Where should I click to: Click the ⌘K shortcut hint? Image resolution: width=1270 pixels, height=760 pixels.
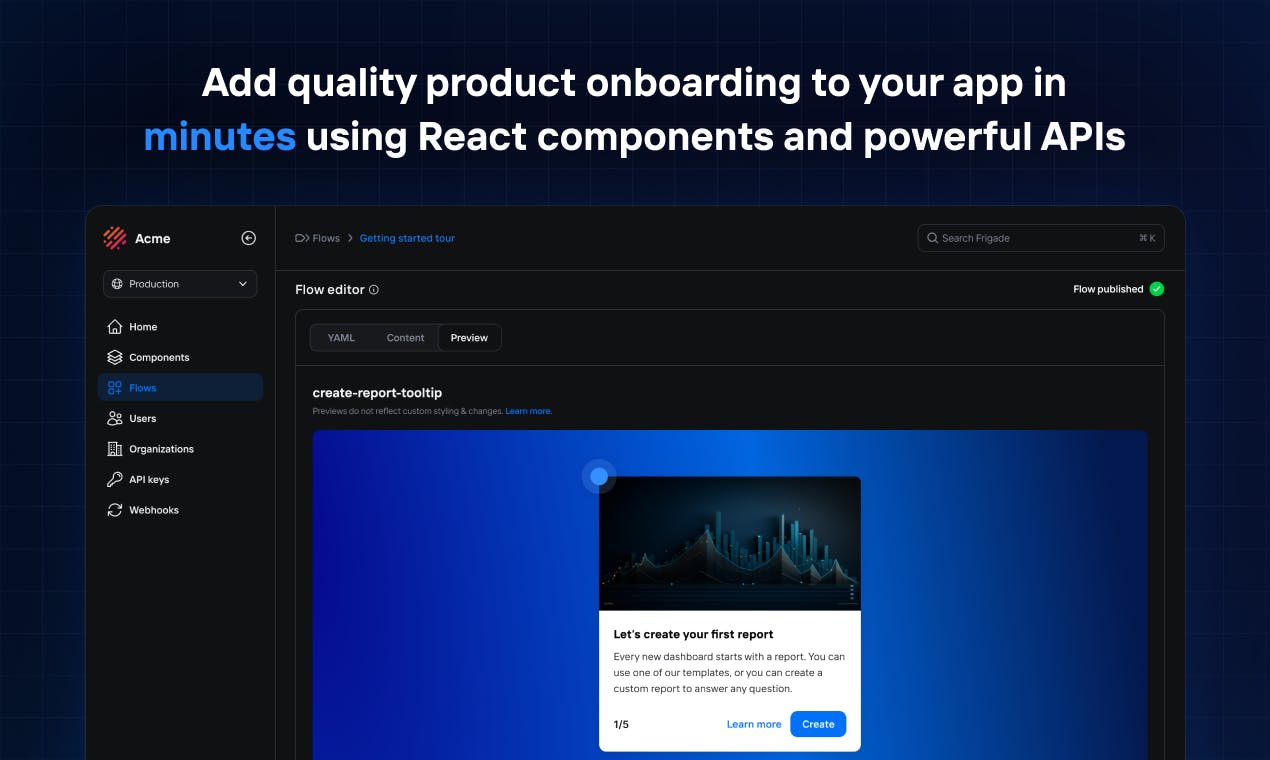click(1147, 238)
